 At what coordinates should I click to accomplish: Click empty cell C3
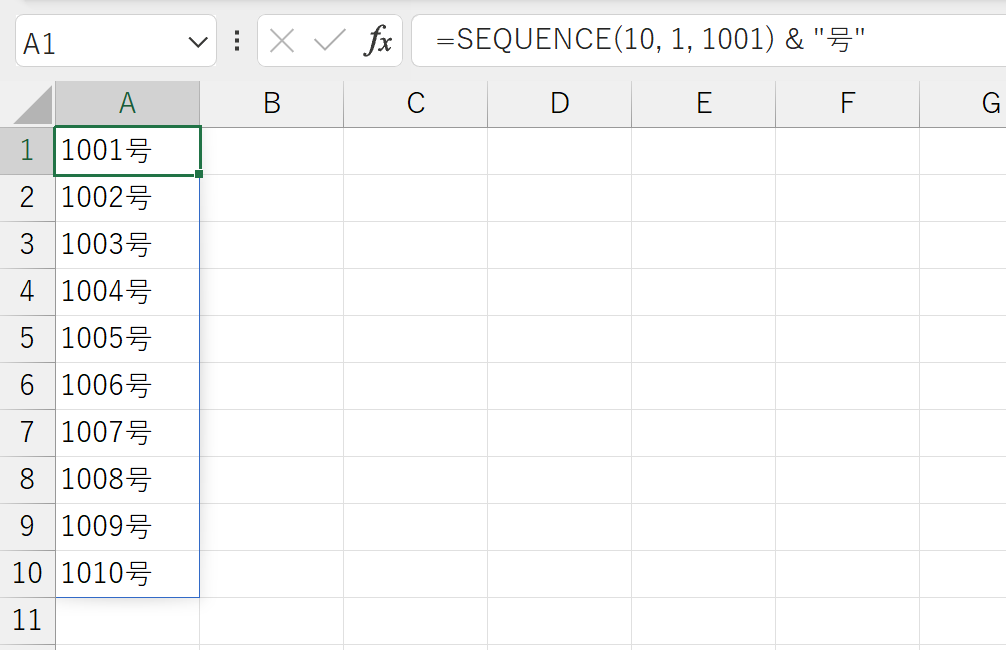pyautogui.click(x=415, y=244)
